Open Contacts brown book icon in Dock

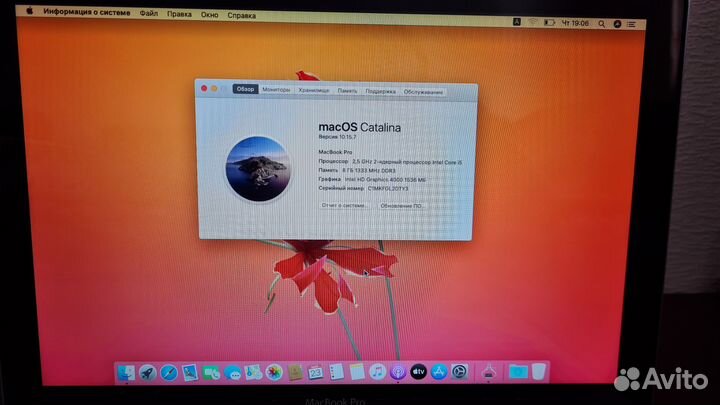(x=295, y=372)
